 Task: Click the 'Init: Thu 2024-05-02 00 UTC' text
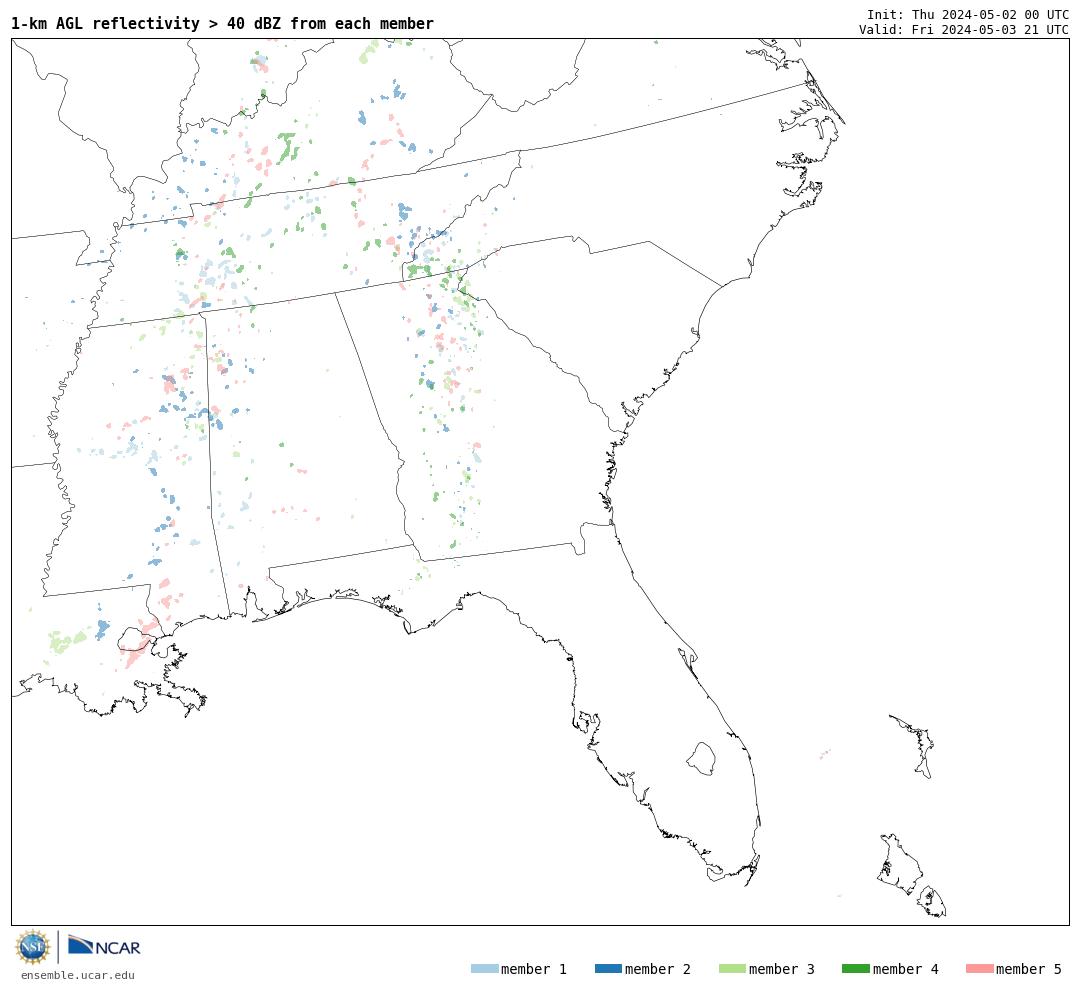tap(968, 14)
